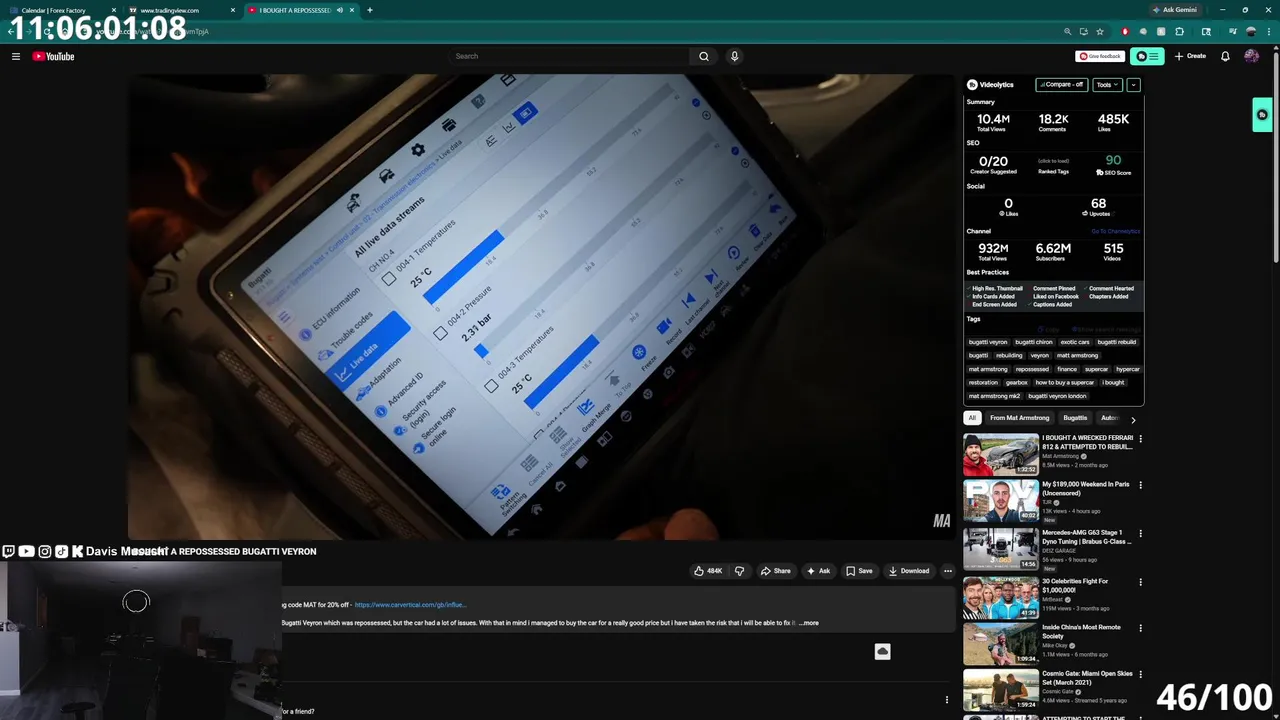This screenshot has height=720, width=1280.
Task: Load ranked tags via click to load
Action: click(x=1053, y=161)
